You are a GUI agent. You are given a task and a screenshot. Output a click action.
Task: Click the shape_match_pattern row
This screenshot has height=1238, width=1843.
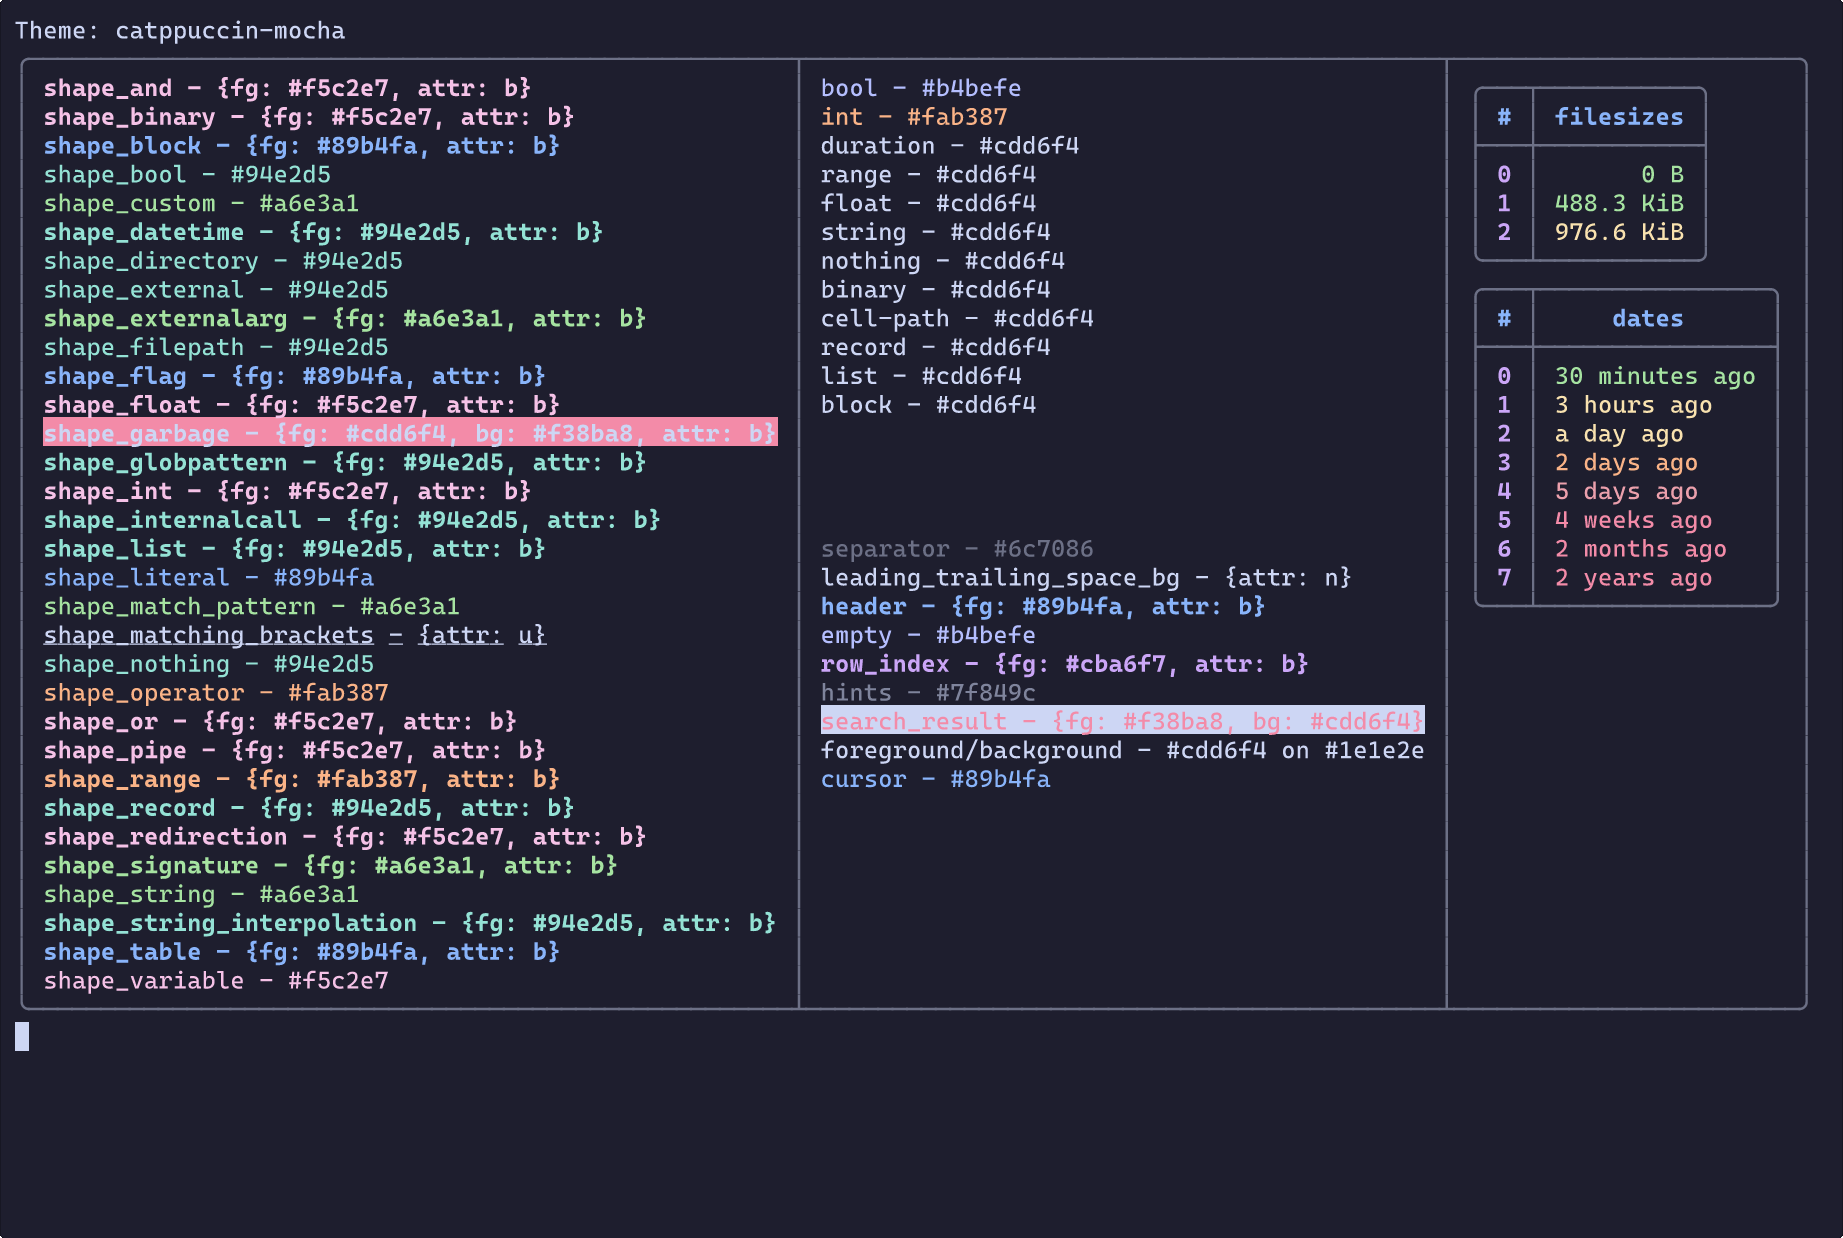pos(252,607)
